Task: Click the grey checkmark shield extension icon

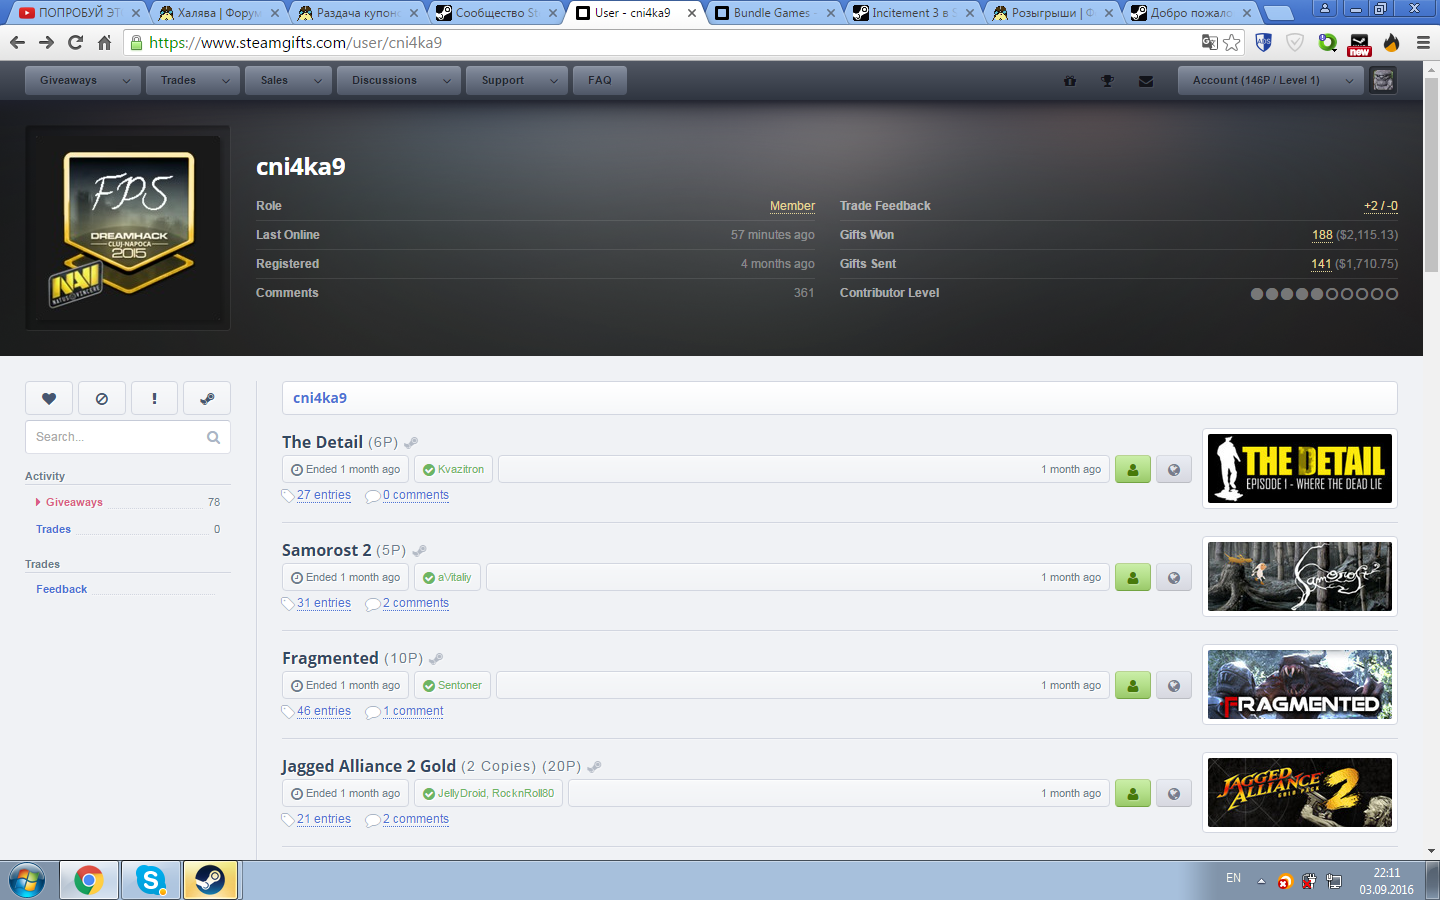Action: coord(1295,42)
